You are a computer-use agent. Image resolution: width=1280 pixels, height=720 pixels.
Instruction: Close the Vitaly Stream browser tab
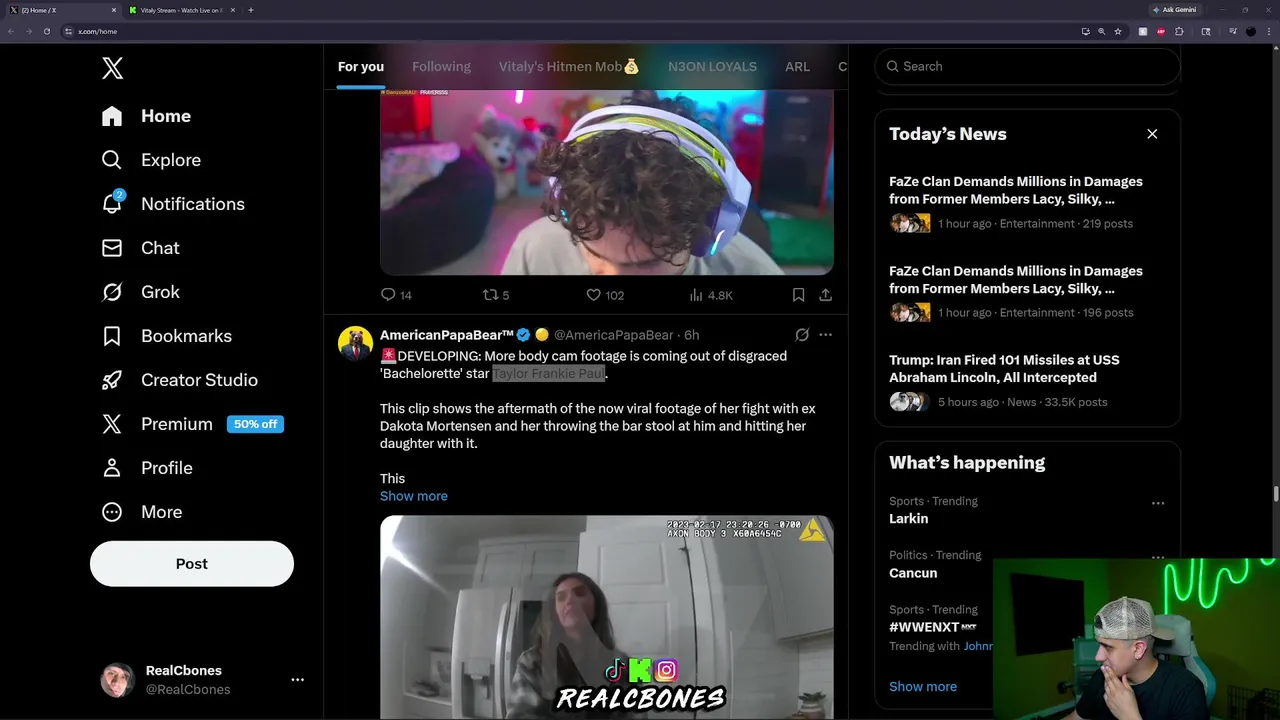tap(233, 10)
